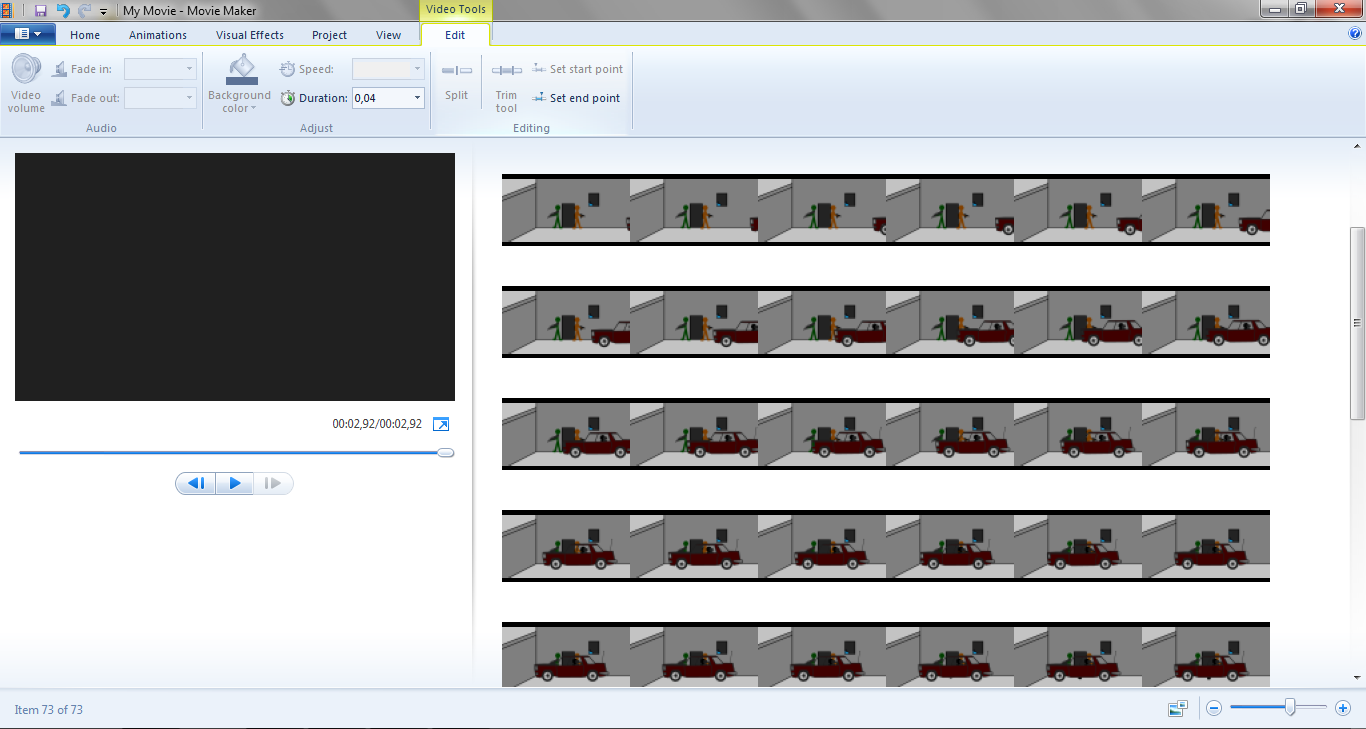The image size is (1366, 729).
Task: Zoom in the time scale with plus button
Action: (x=1343, y=708)
